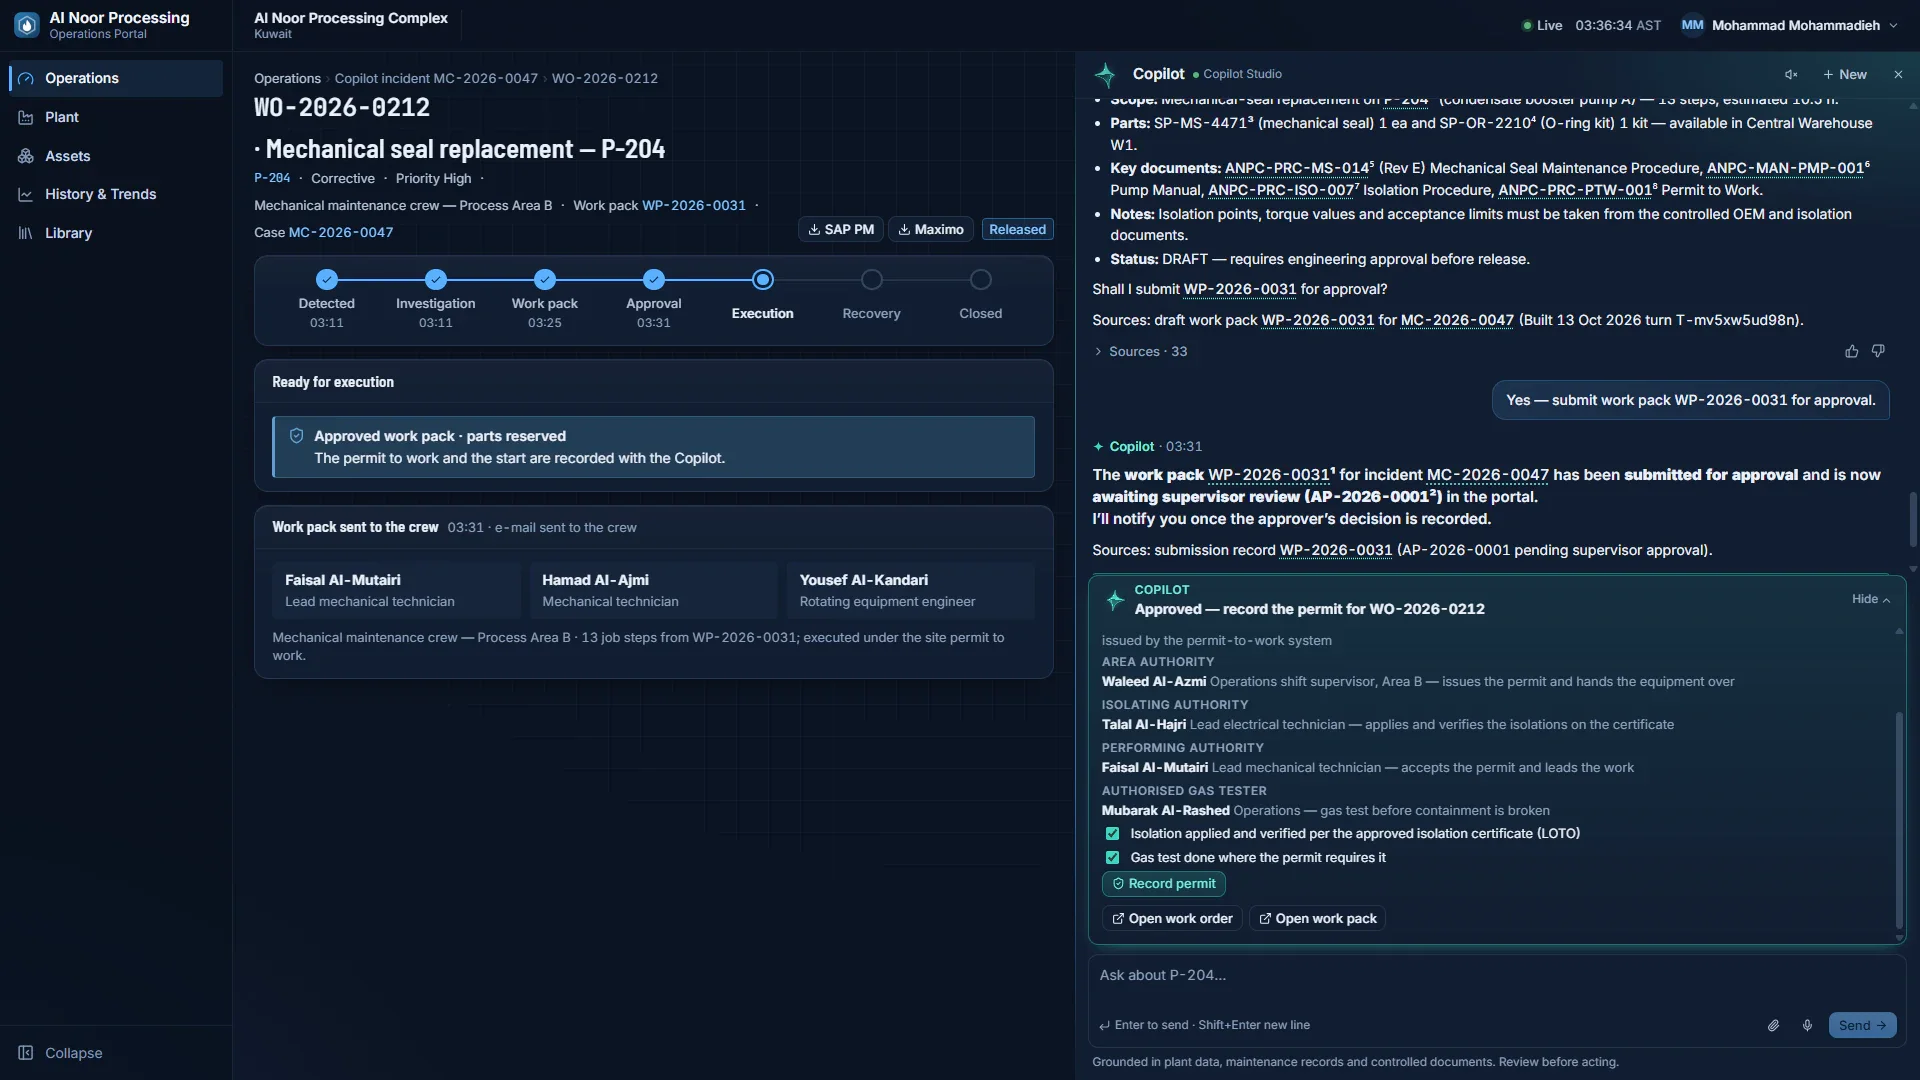Hide the Copilot approval card
The height and width of the screenshot is (1080, 1920).
pos(1871,599)
